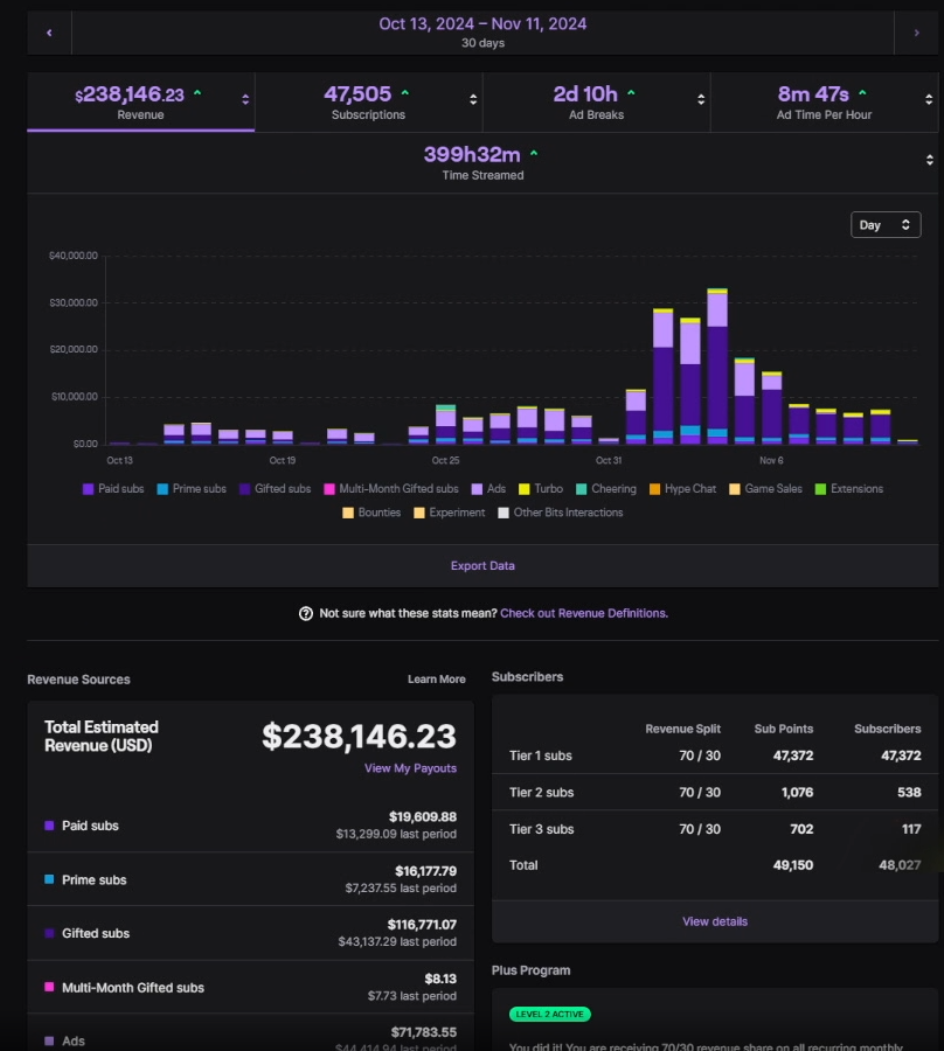Image resolution: width=944 pixels, height=1051 pixels.
Task: Toggle Paid subs series in chart legend
Action: [113, 489]
